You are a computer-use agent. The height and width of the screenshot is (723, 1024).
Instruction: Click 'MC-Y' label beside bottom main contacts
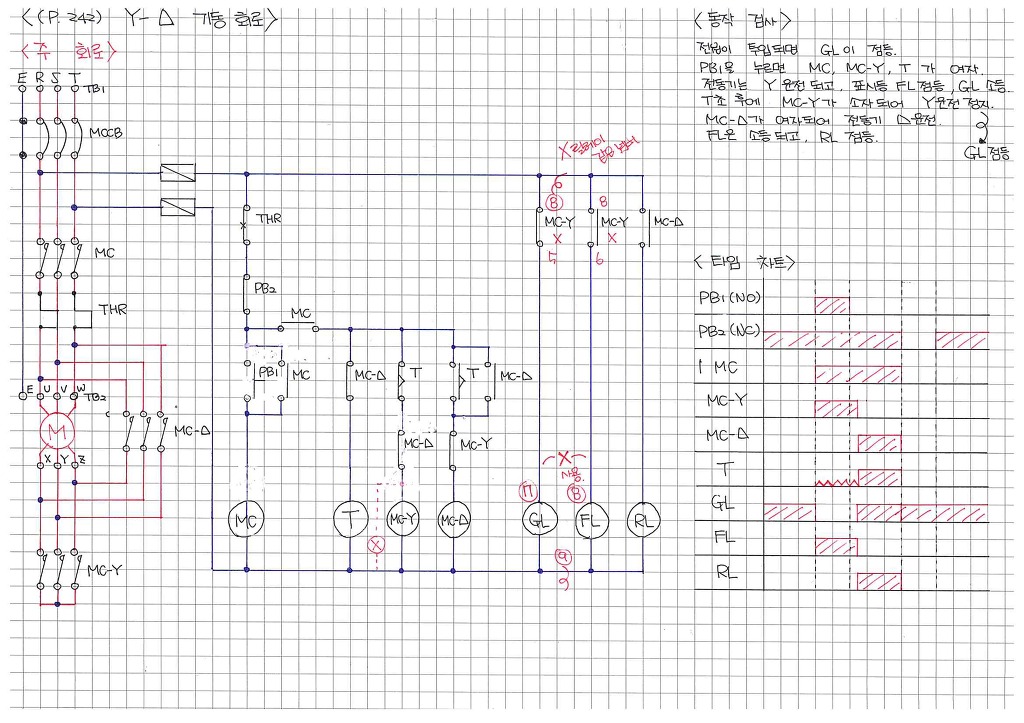click(x=104, y=570)
